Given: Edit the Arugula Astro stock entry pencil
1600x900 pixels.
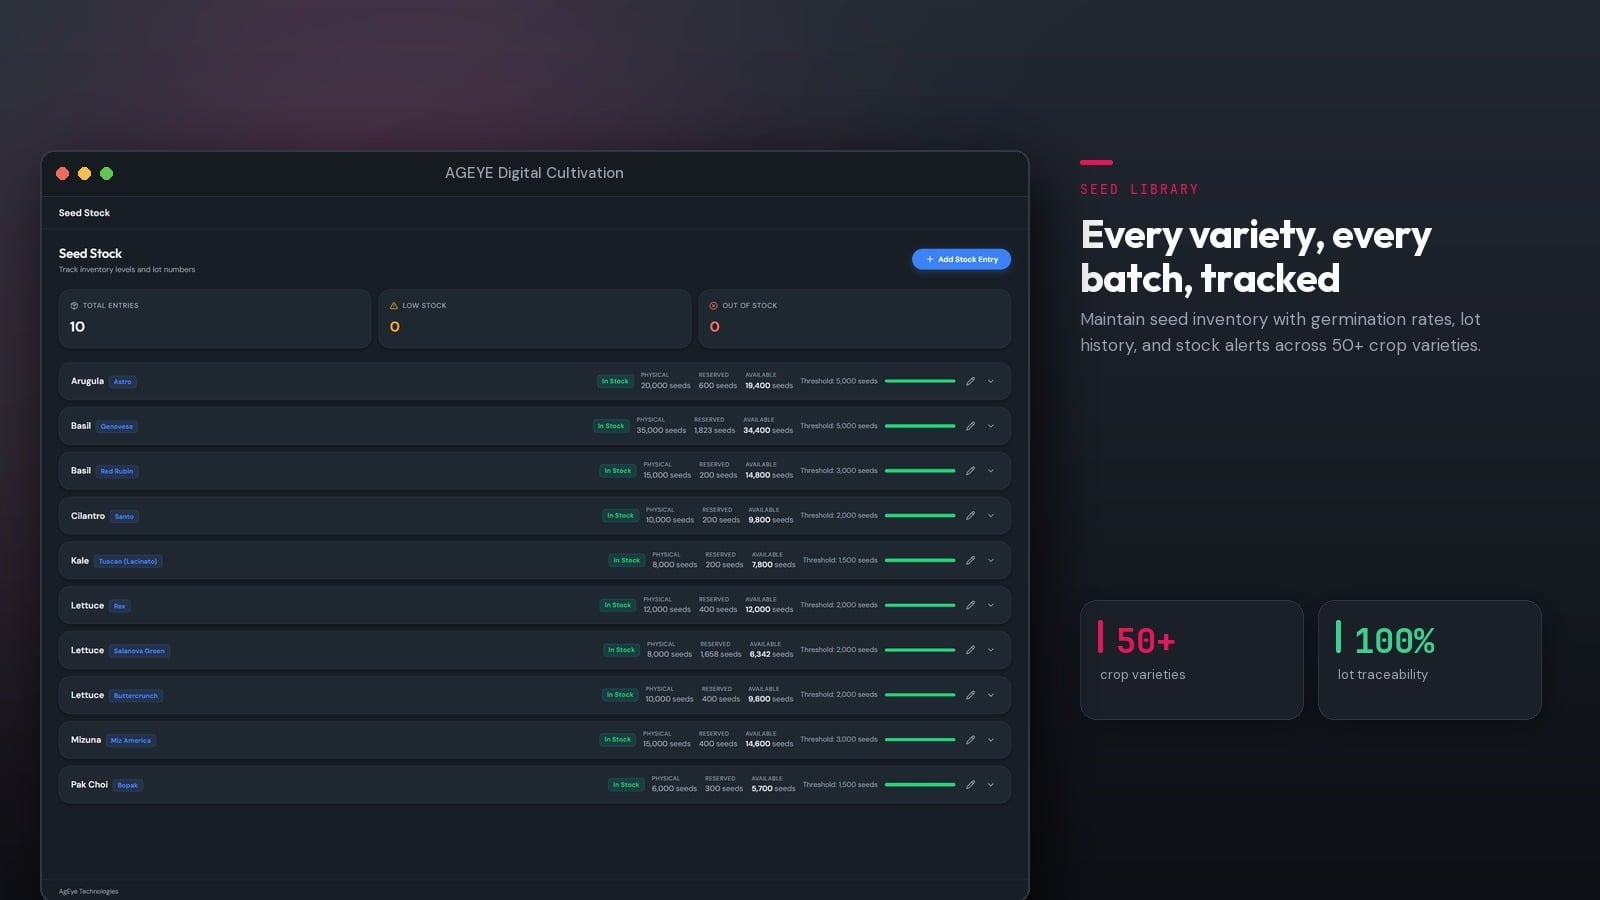Looking at the screenshot, I should (970, 381).
